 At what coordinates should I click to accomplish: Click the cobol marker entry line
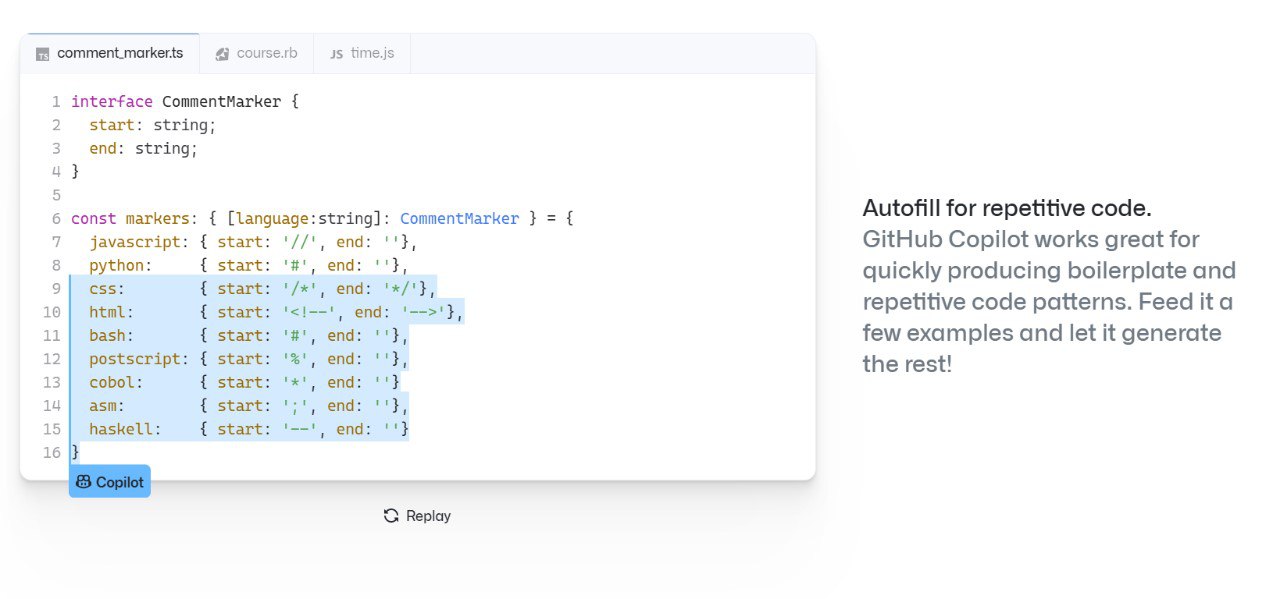click(245, 382)
